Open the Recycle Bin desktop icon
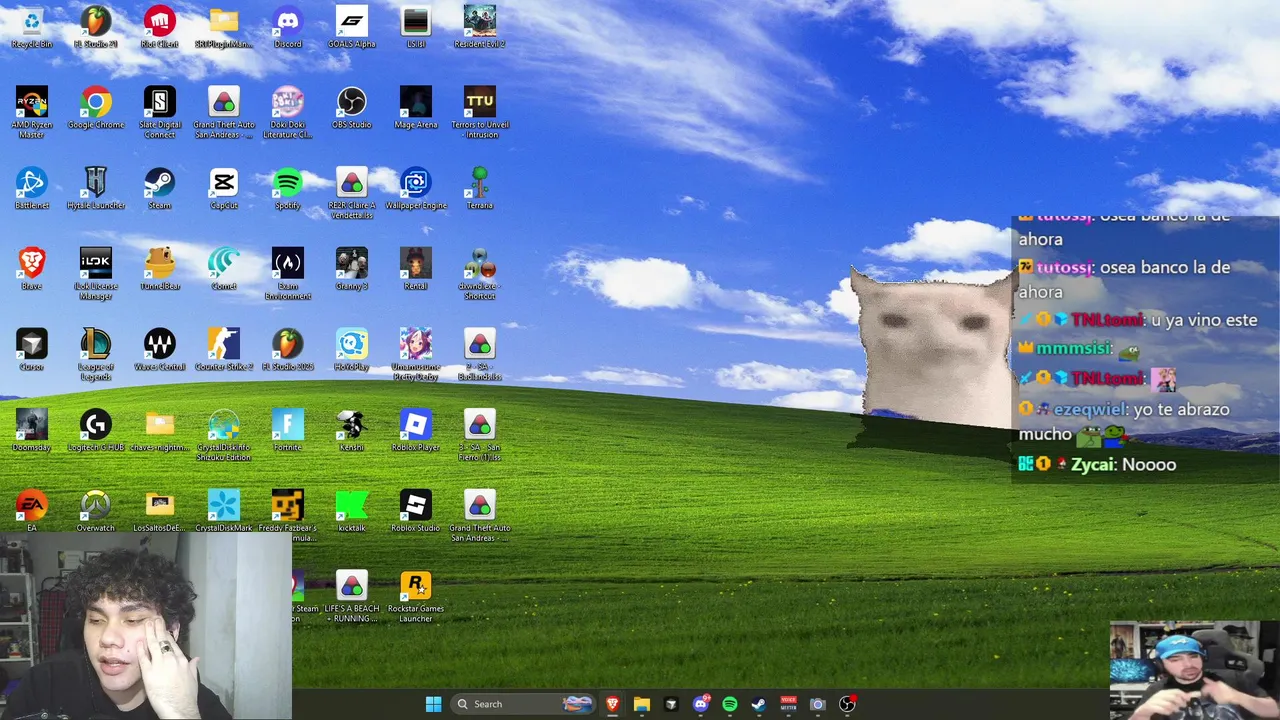 (31, 27)
